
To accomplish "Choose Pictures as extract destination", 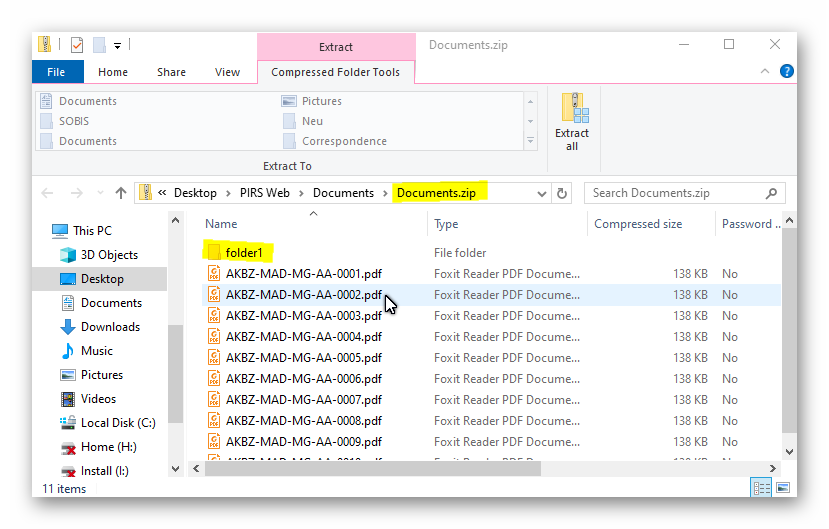I will point(312,101).
